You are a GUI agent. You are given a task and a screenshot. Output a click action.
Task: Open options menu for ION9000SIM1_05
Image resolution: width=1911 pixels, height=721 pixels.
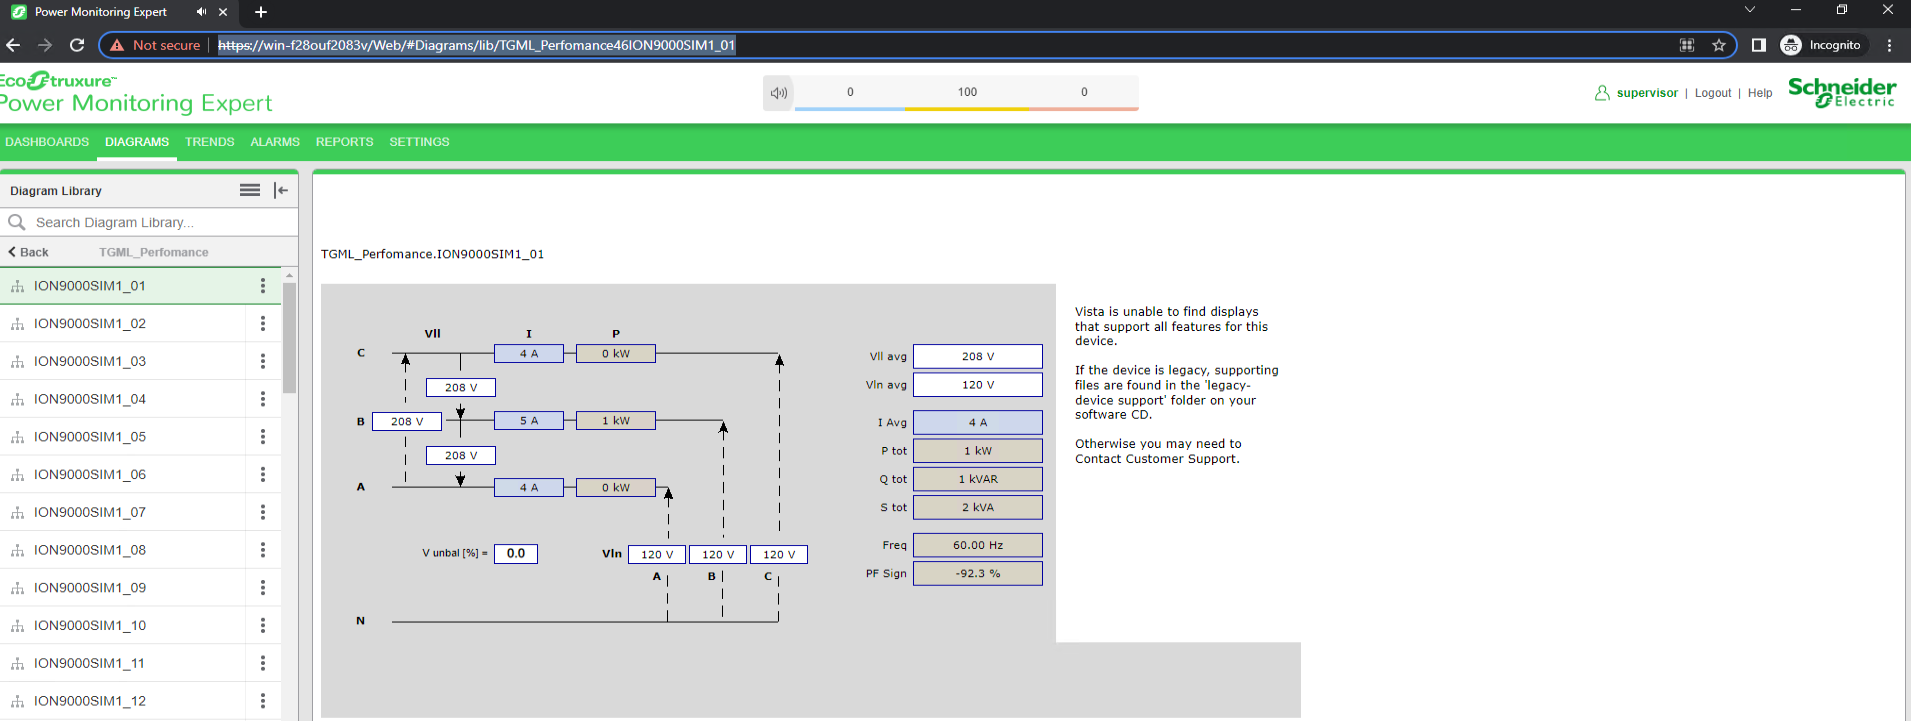point(263,437)
